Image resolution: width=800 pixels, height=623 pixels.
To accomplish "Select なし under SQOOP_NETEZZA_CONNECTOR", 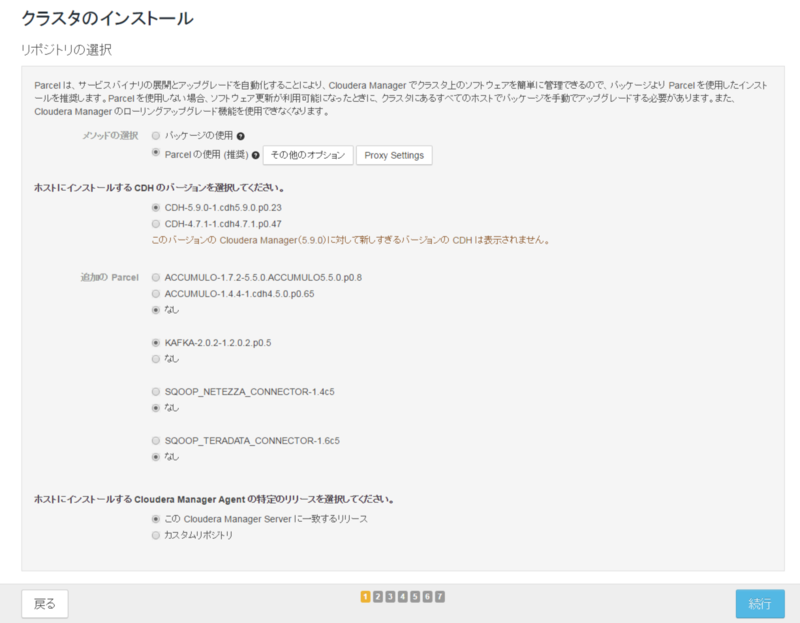I will [x=156, y=408].
